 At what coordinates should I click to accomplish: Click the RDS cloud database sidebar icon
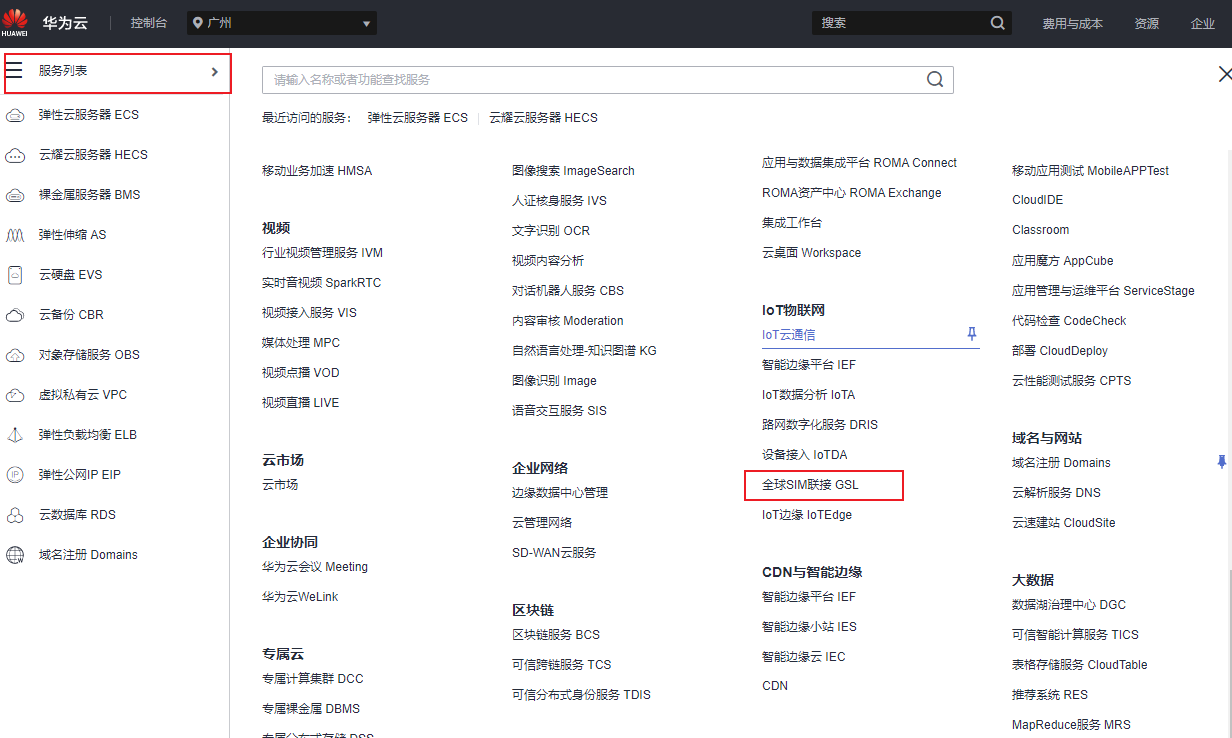coord(15,515)
